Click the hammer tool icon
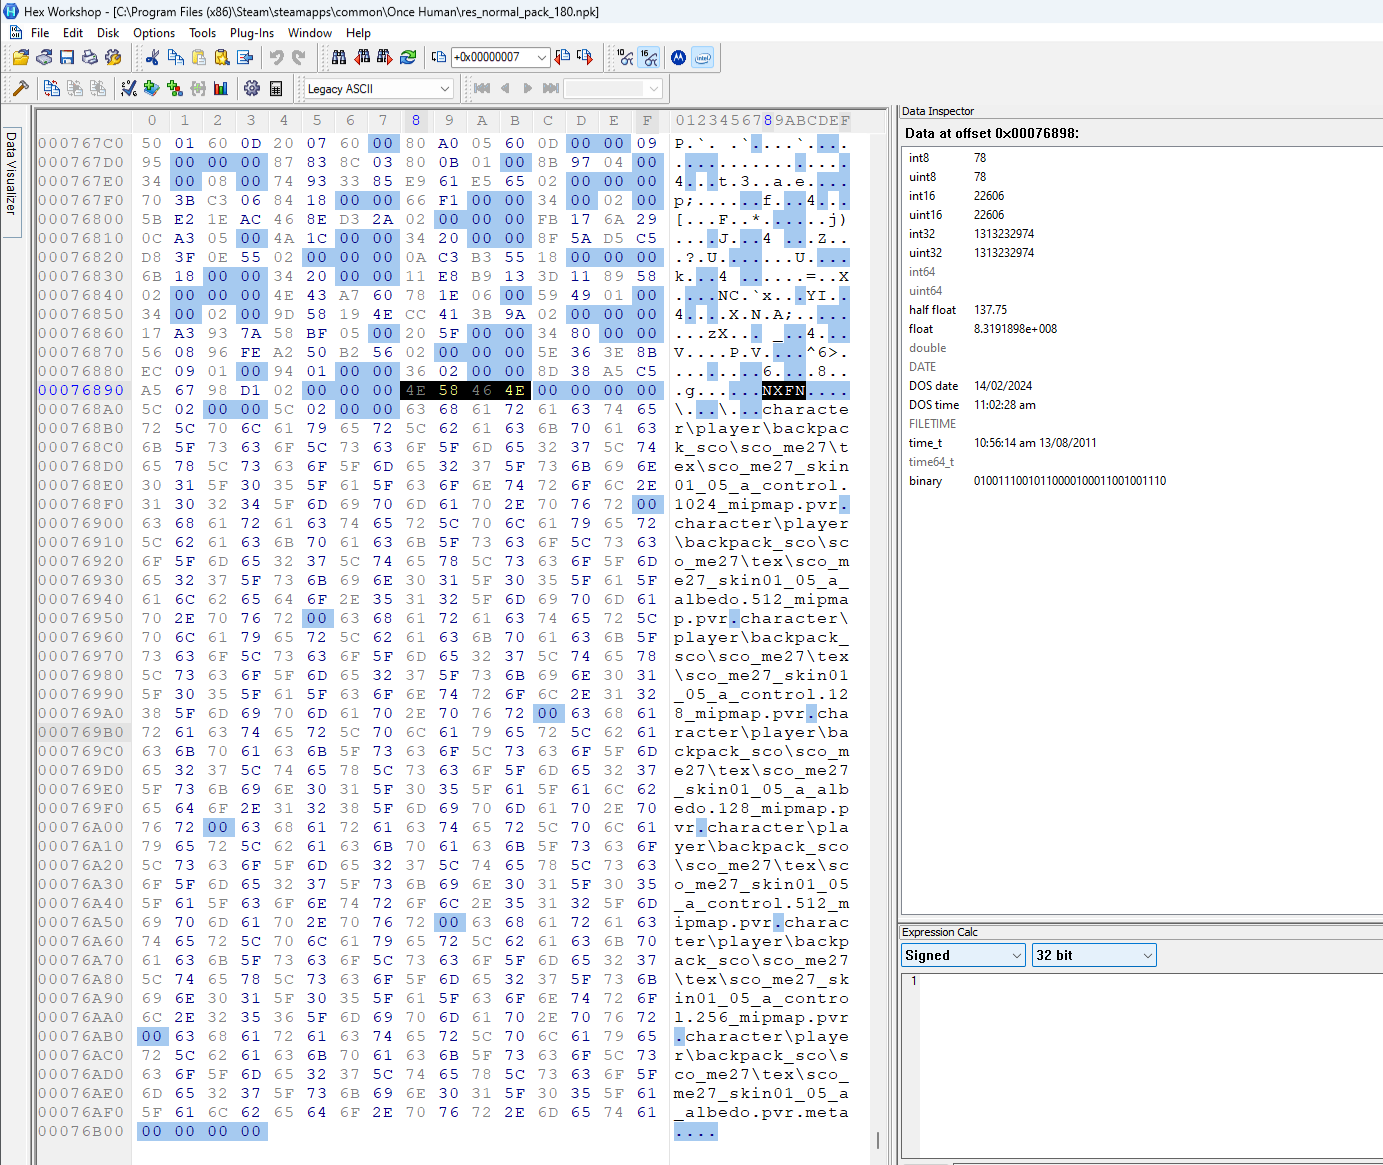The image size is (1383, 1165). (20, 88)
